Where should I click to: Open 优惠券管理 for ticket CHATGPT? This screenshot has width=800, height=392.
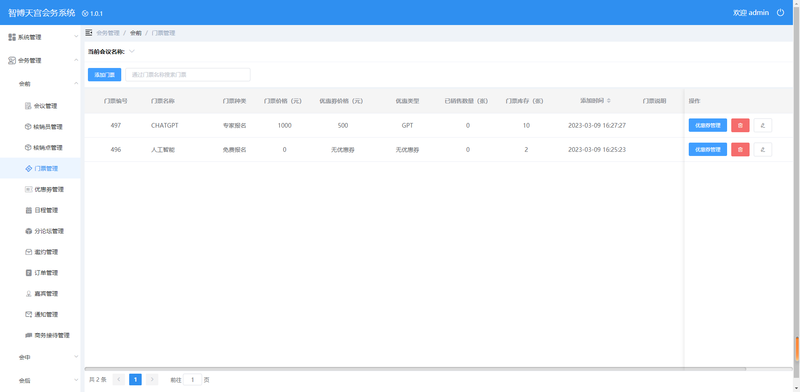click(708, 126)
